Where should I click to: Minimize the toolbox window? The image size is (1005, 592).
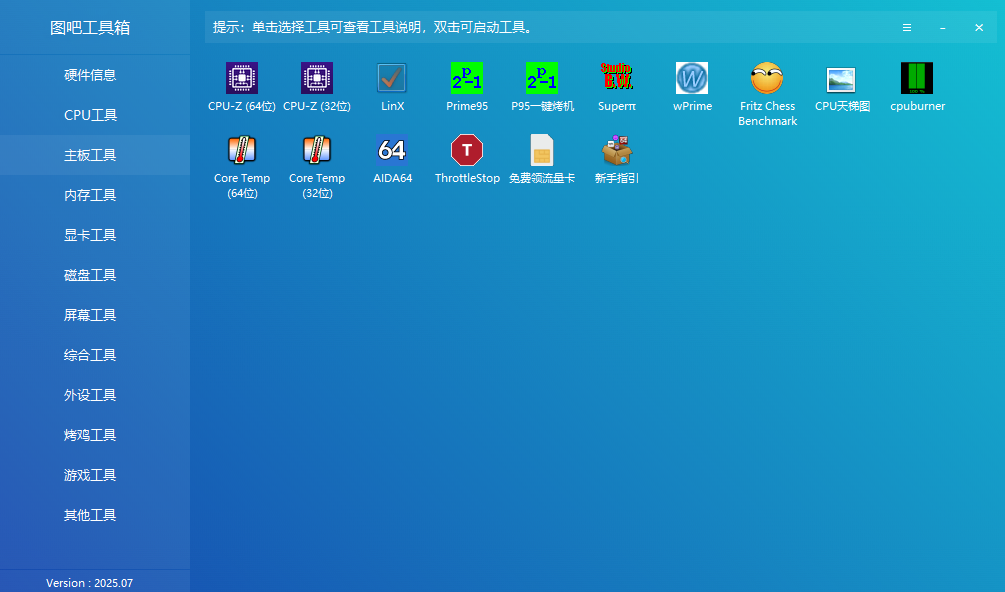click(943, 28)
